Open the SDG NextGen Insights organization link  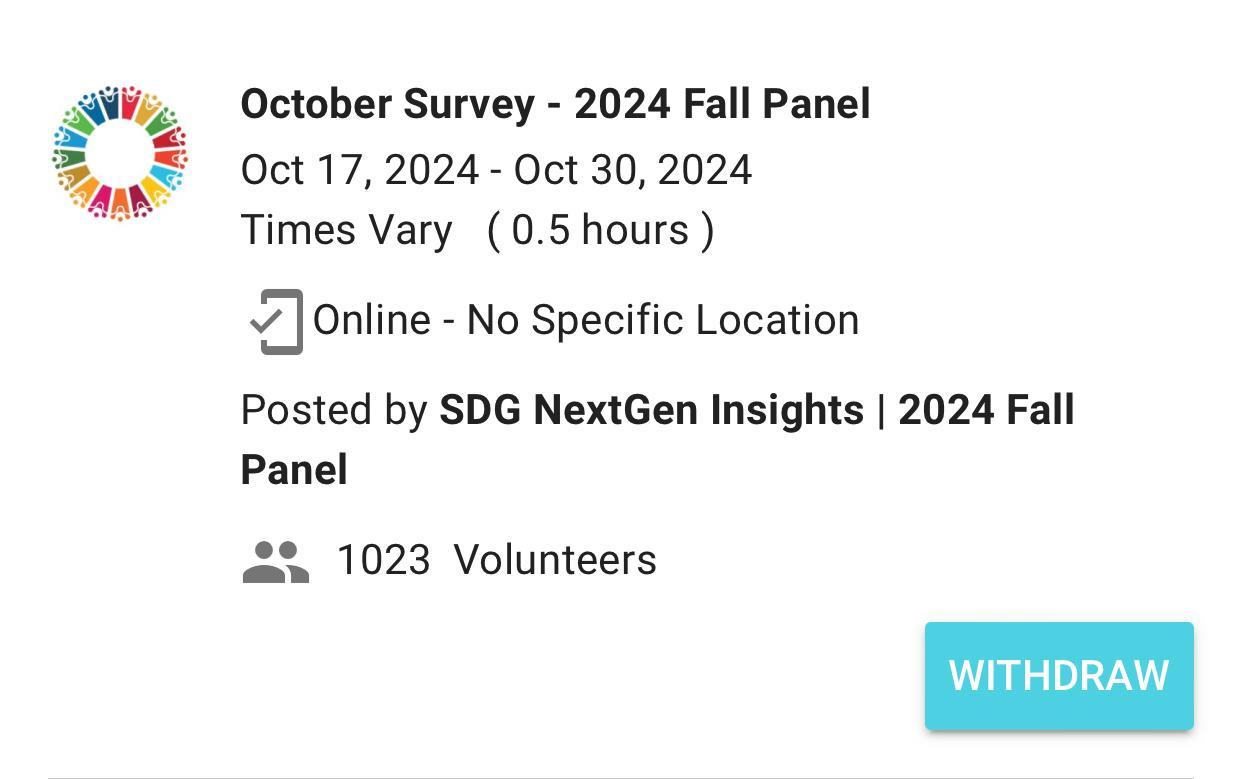coord(651,410)
